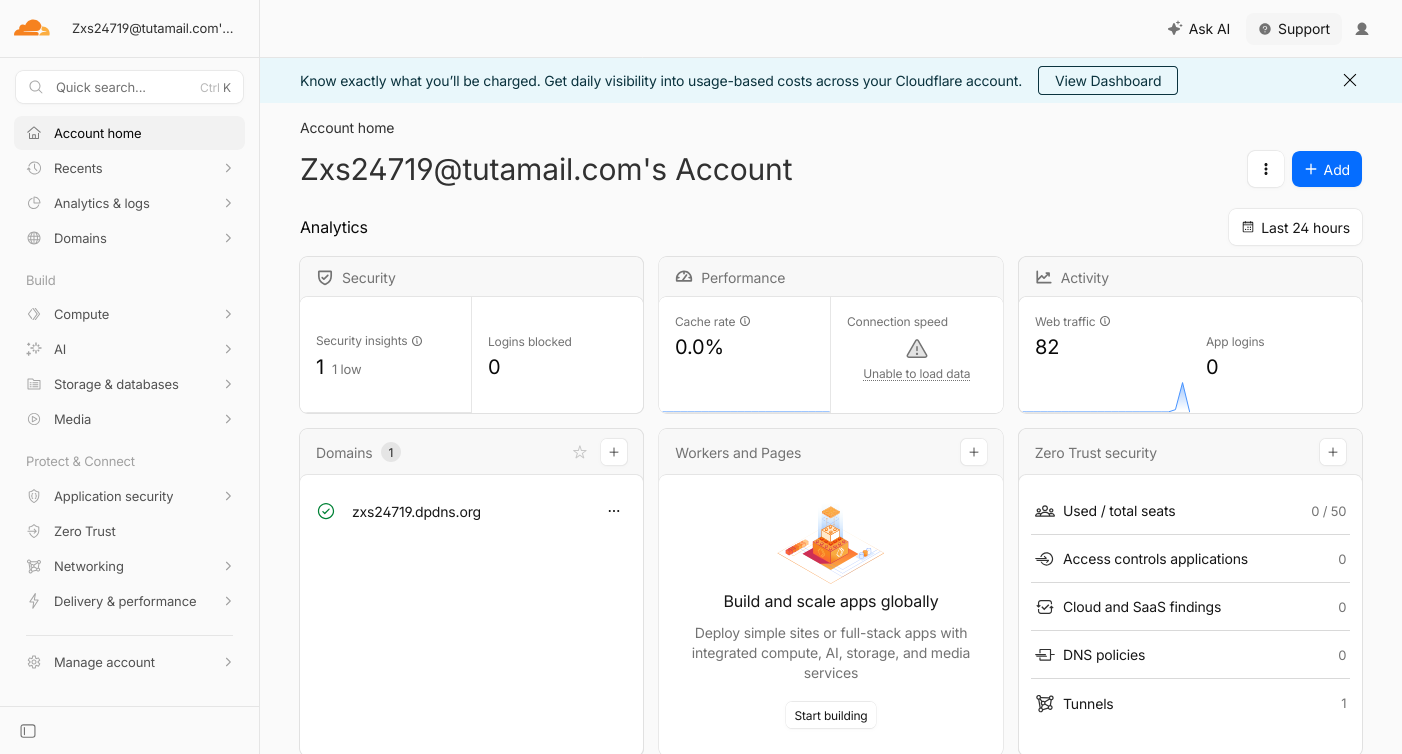Click the Networking icon in sidebar
1402x754 pixels.
[34, 566]
